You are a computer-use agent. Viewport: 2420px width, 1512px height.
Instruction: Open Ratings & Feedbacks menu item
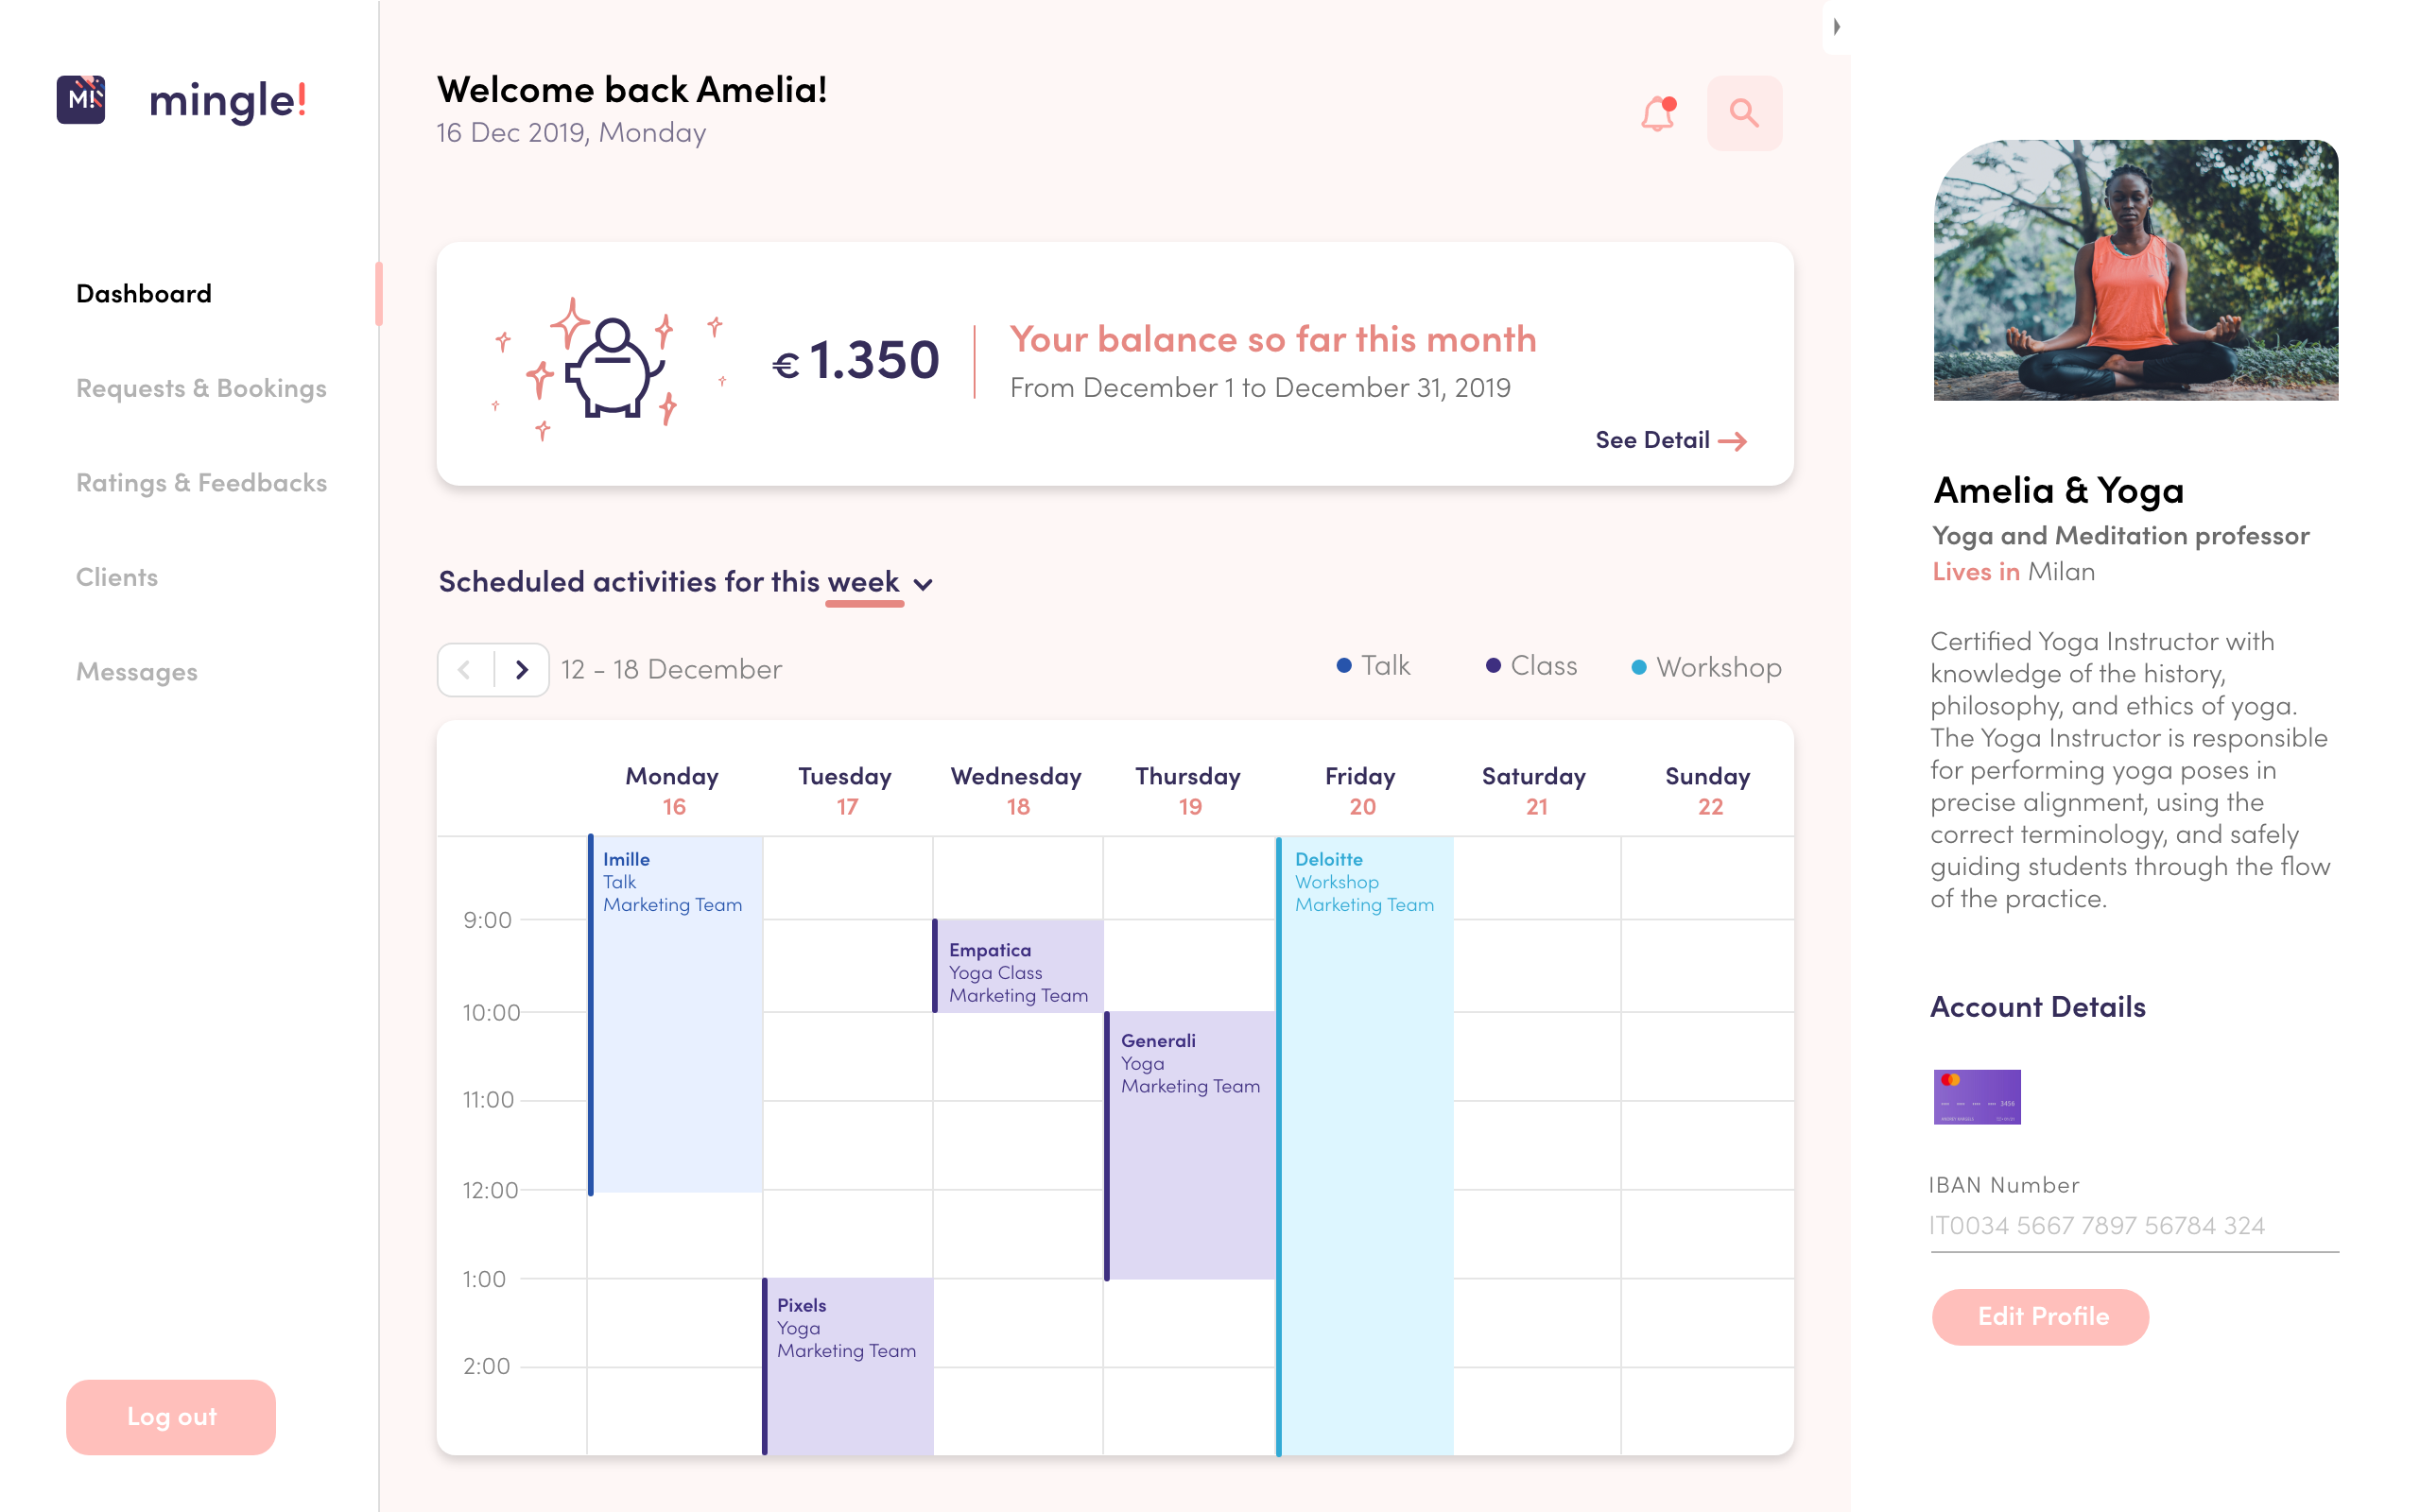201,483
